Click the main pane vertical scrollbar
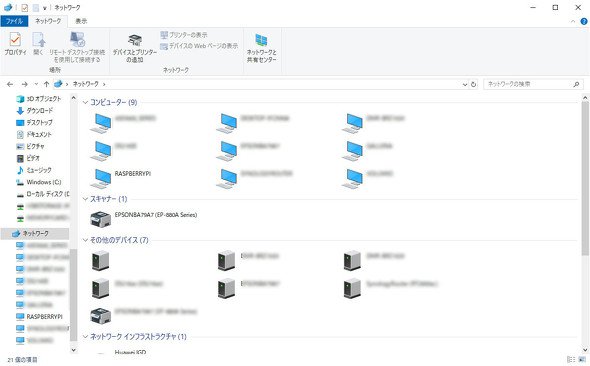This screenshot has width=590, height=366. [585, 179]
